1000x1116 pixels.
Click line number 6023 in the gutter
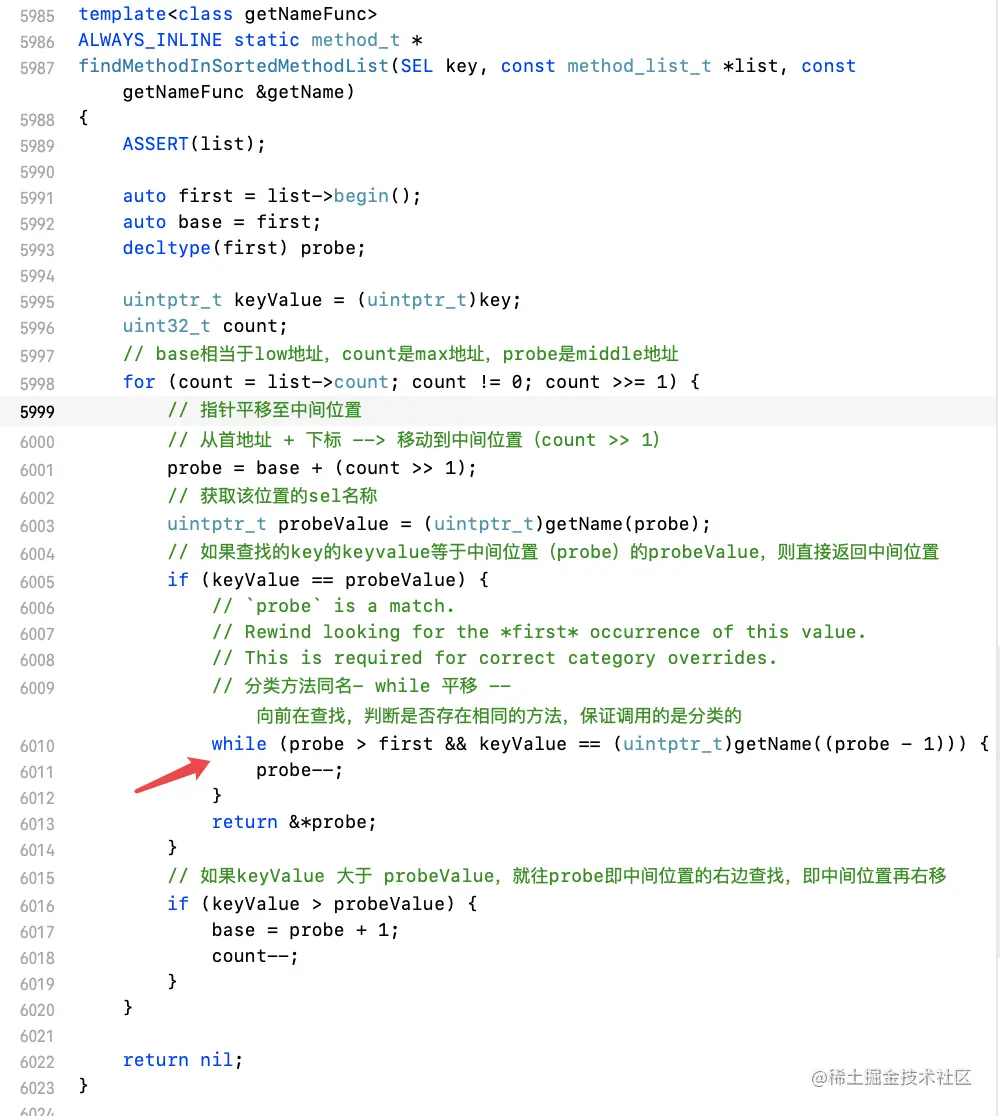(x=37, y=1088)
